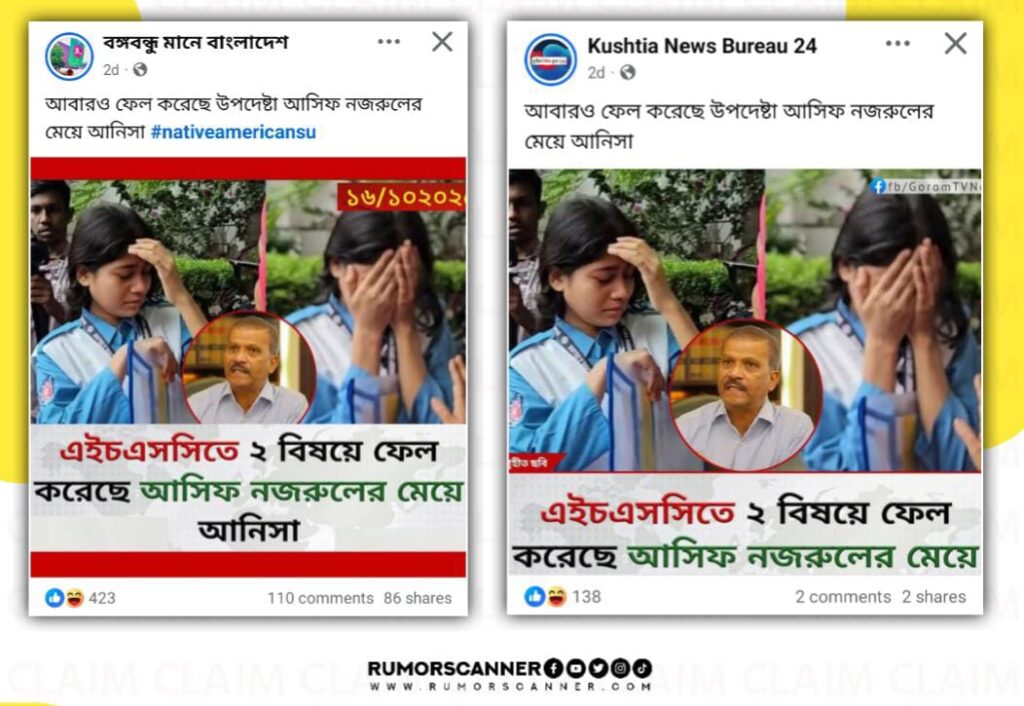This screenshot has width=1024, height=706.
Task: Open the right post's news image
Action: click(744, 372)
